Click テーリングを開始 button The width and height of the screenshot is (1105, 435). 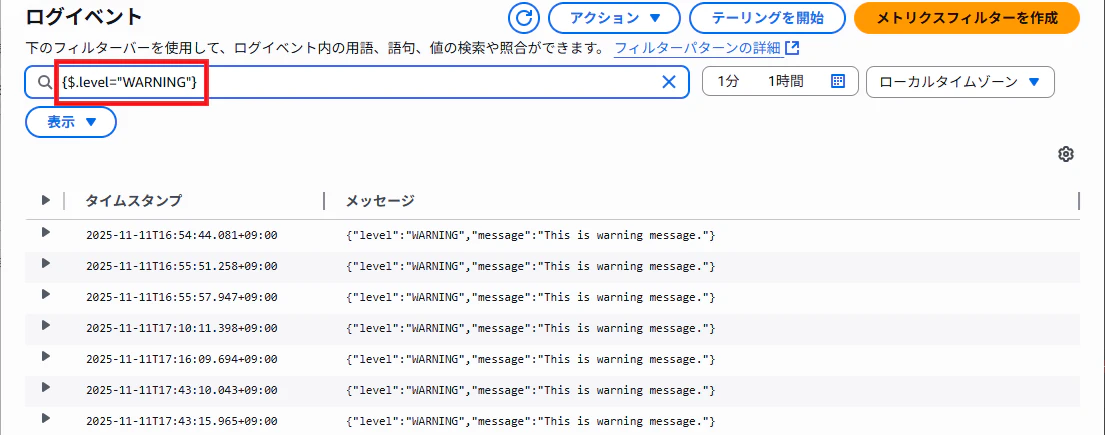(x=767, y=18)
